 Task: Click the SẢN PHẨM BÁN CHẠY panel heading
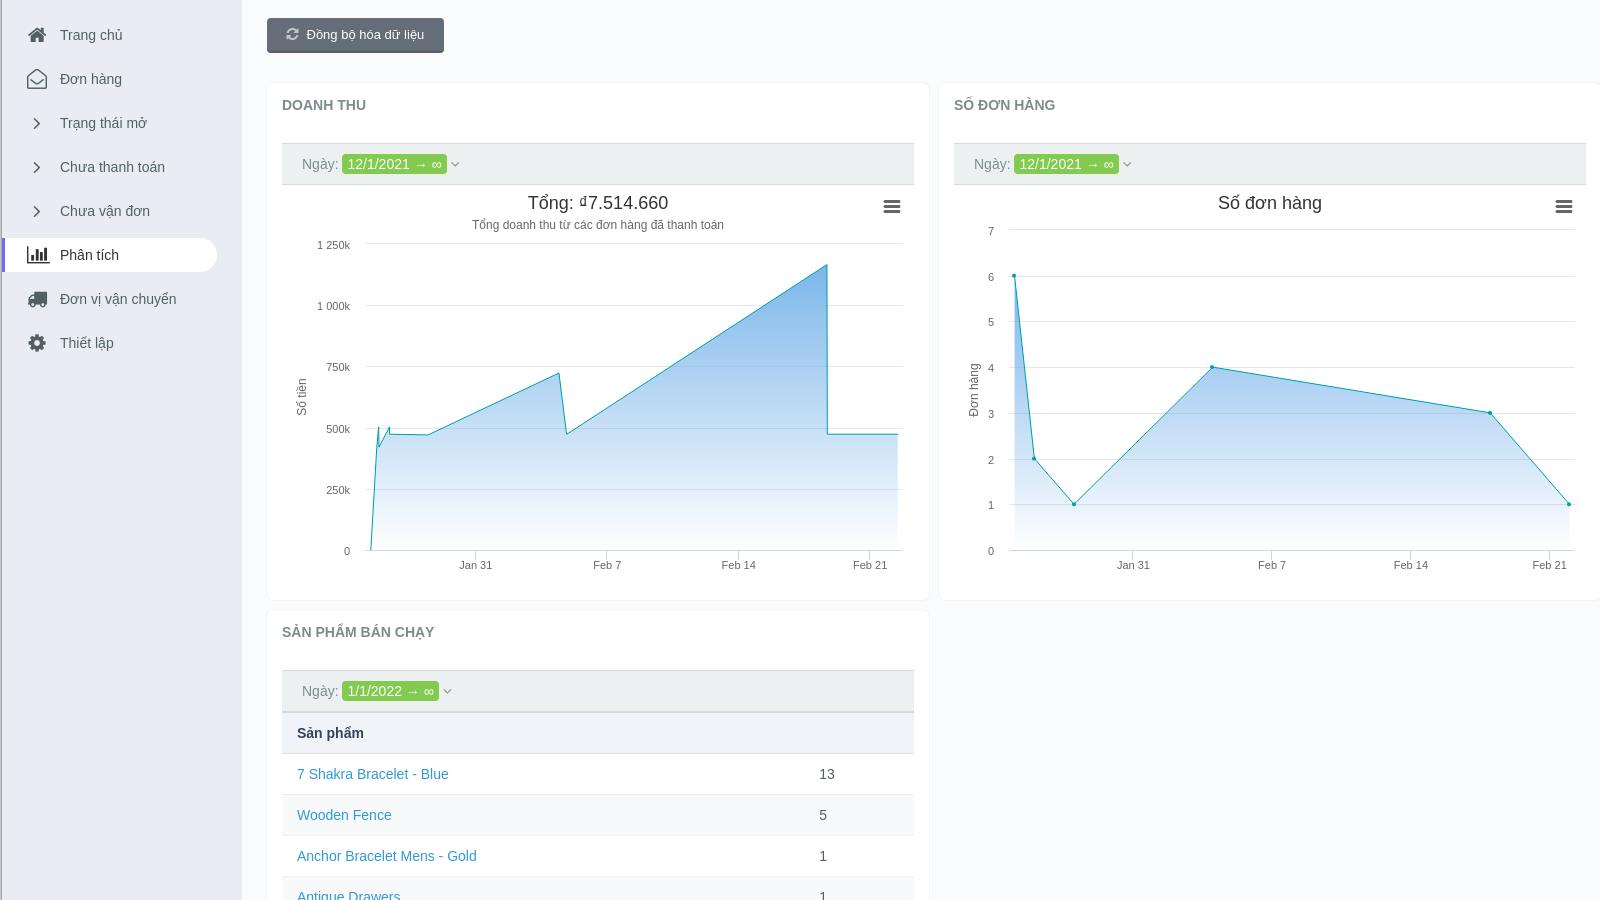coord(358,632)
